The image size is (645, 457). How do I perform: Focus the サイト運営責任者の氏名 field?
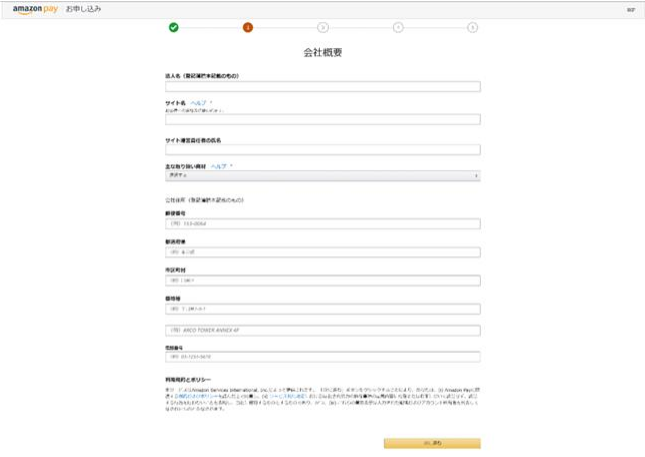coord(322,150)
